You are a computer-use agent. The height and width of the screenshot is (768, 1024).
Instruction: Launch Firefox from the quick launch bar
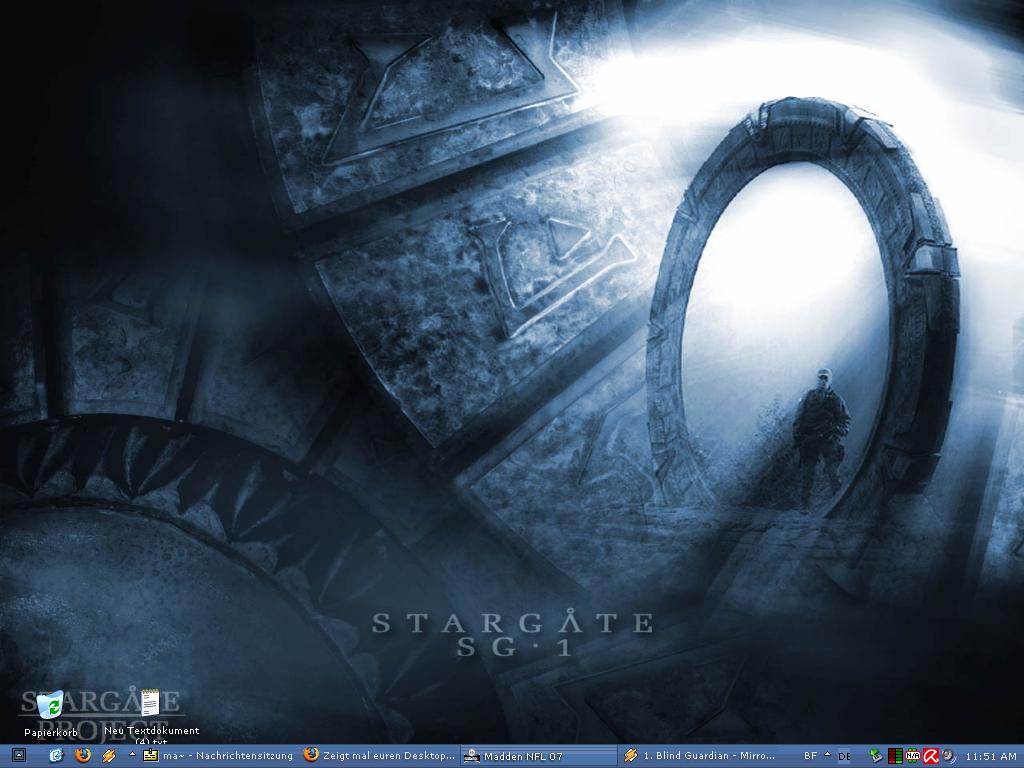click(83, 756)
